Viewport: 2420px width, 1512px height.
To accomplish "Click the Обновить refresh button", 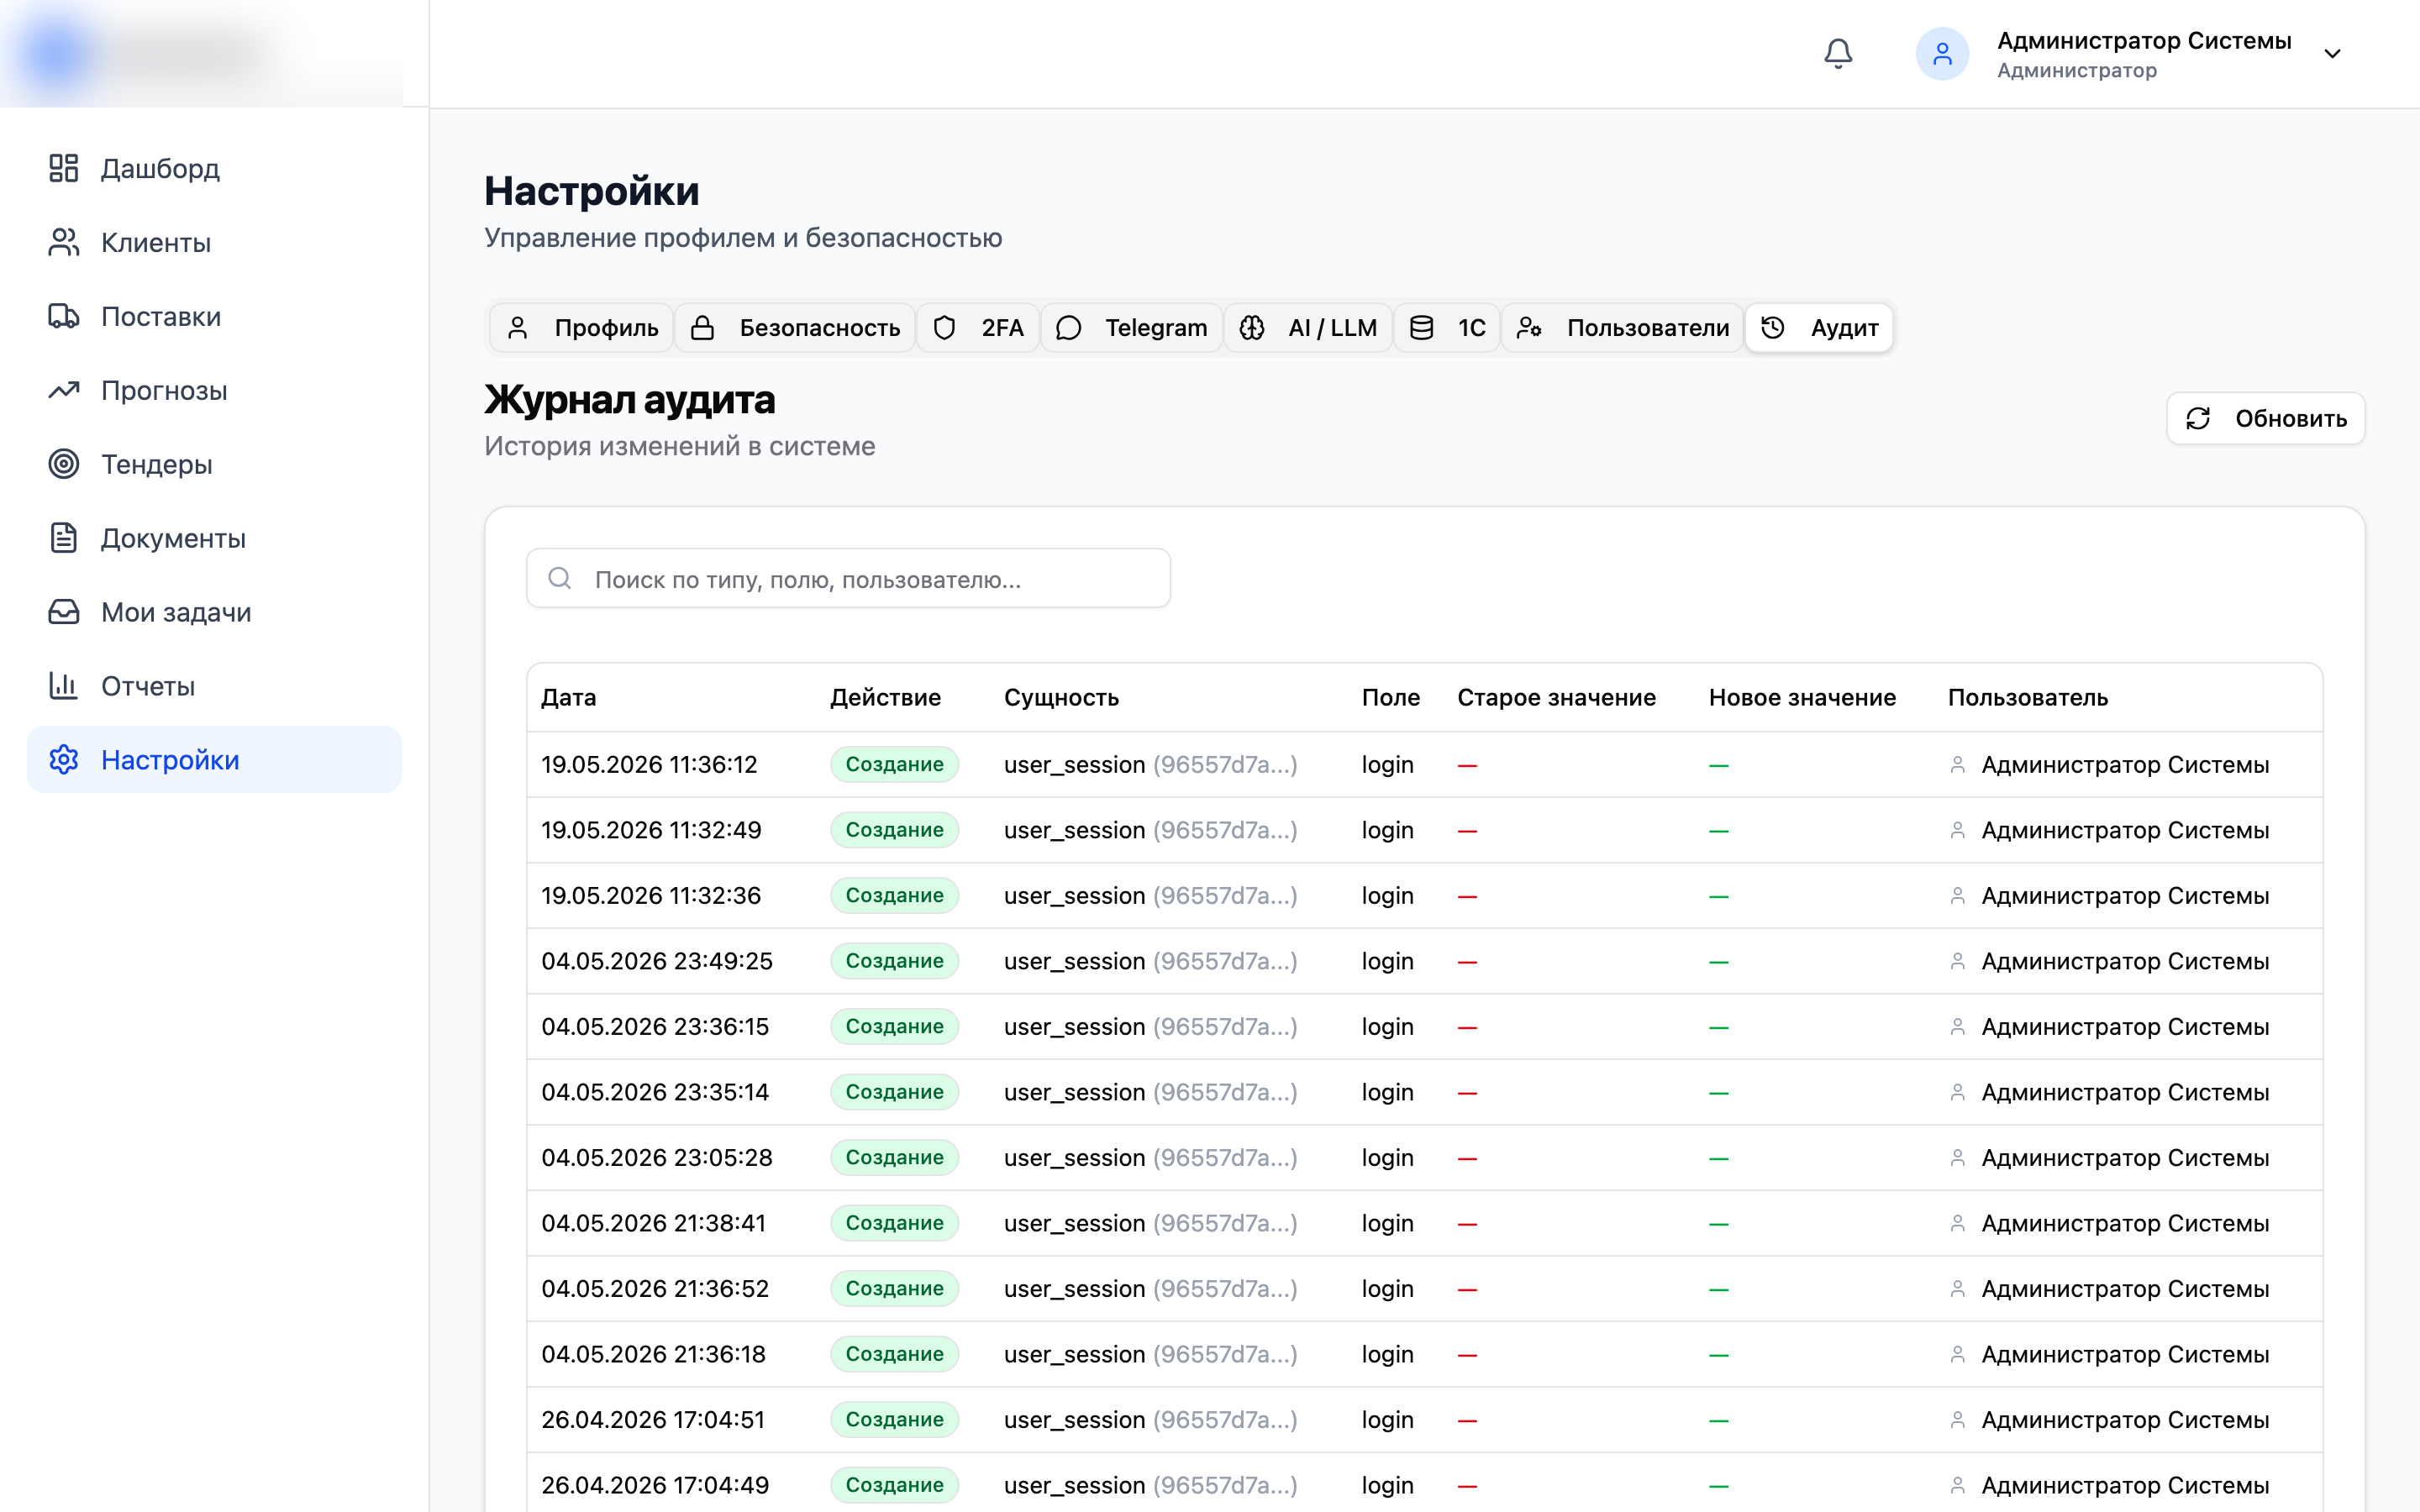I will tap(2265, 418).
